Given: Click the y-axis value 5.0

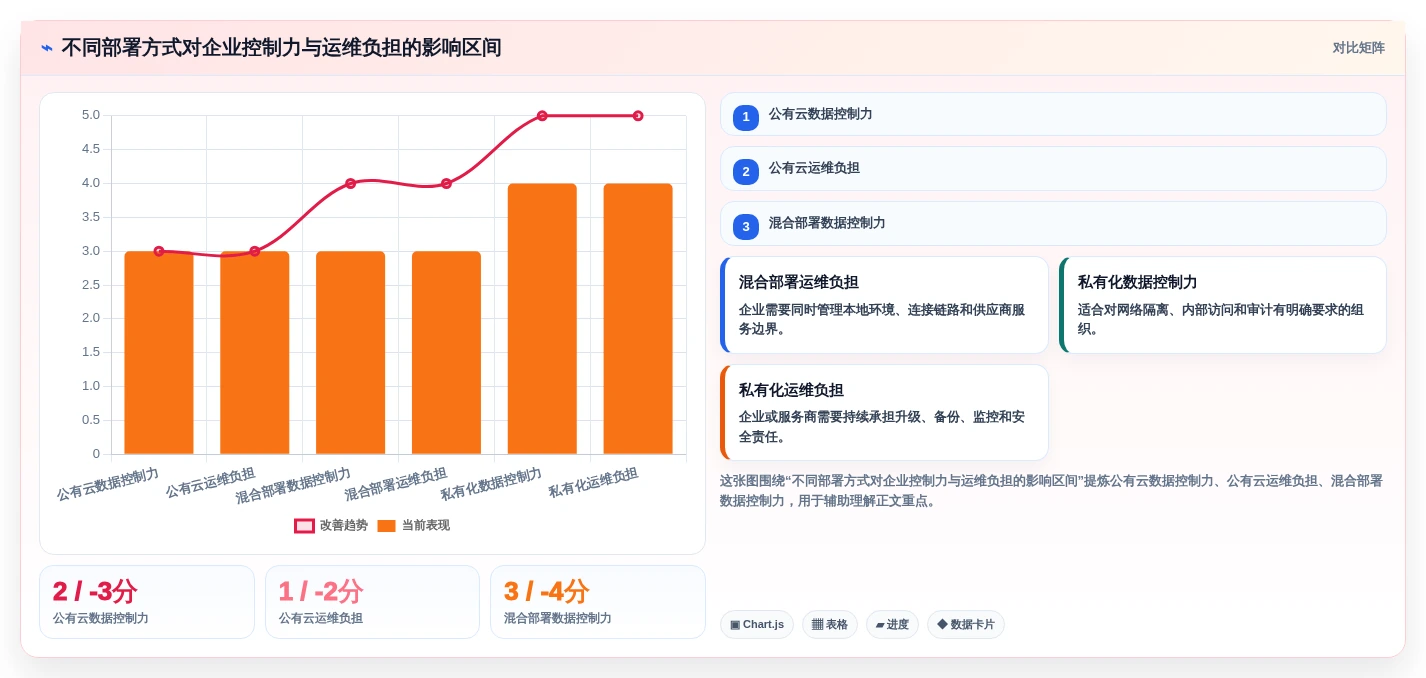Looking at the screenshot, I should (x=91, y=115).
